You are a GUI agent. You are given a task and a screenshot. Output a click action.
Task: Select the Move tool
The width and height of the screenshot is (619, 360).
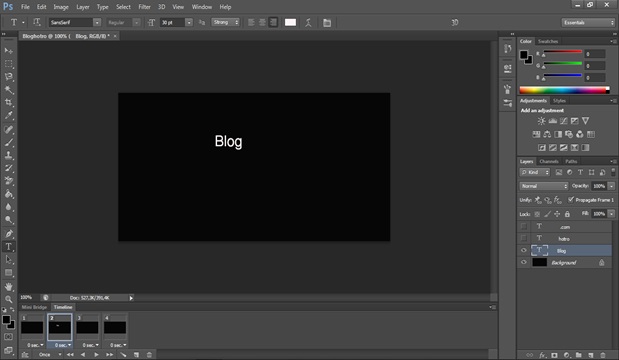click(9, 51)
